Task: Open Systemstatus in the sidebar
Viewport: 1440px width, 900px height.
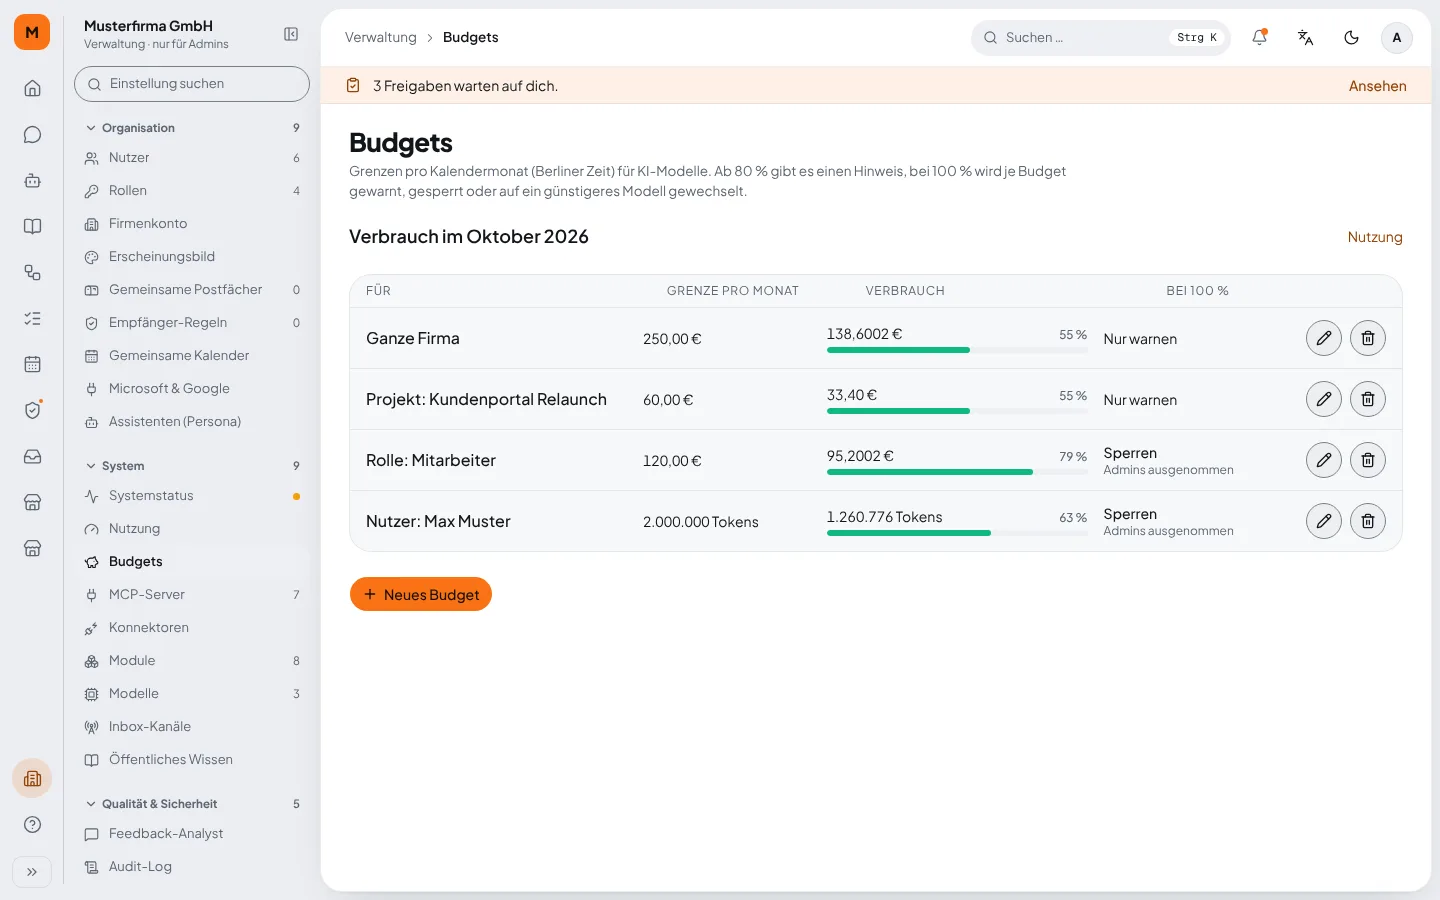Action: [192, 496]
